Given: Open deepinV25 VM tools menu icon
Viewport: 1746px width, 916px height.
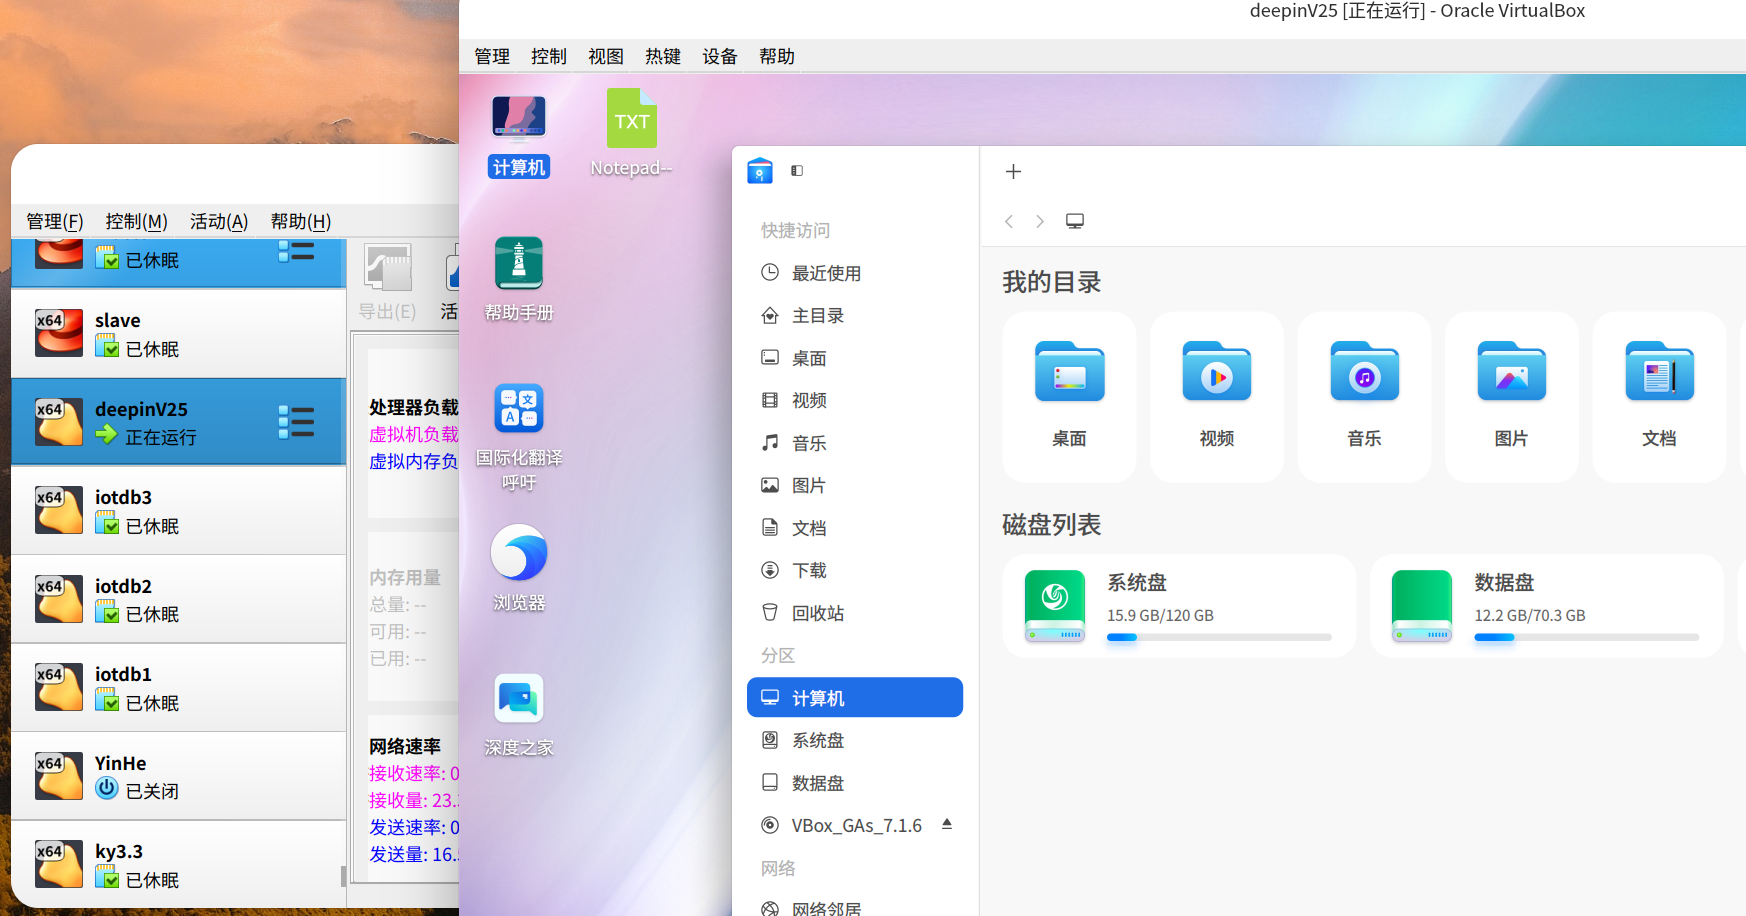Looking at the screenshot, I should pos(297,422).
